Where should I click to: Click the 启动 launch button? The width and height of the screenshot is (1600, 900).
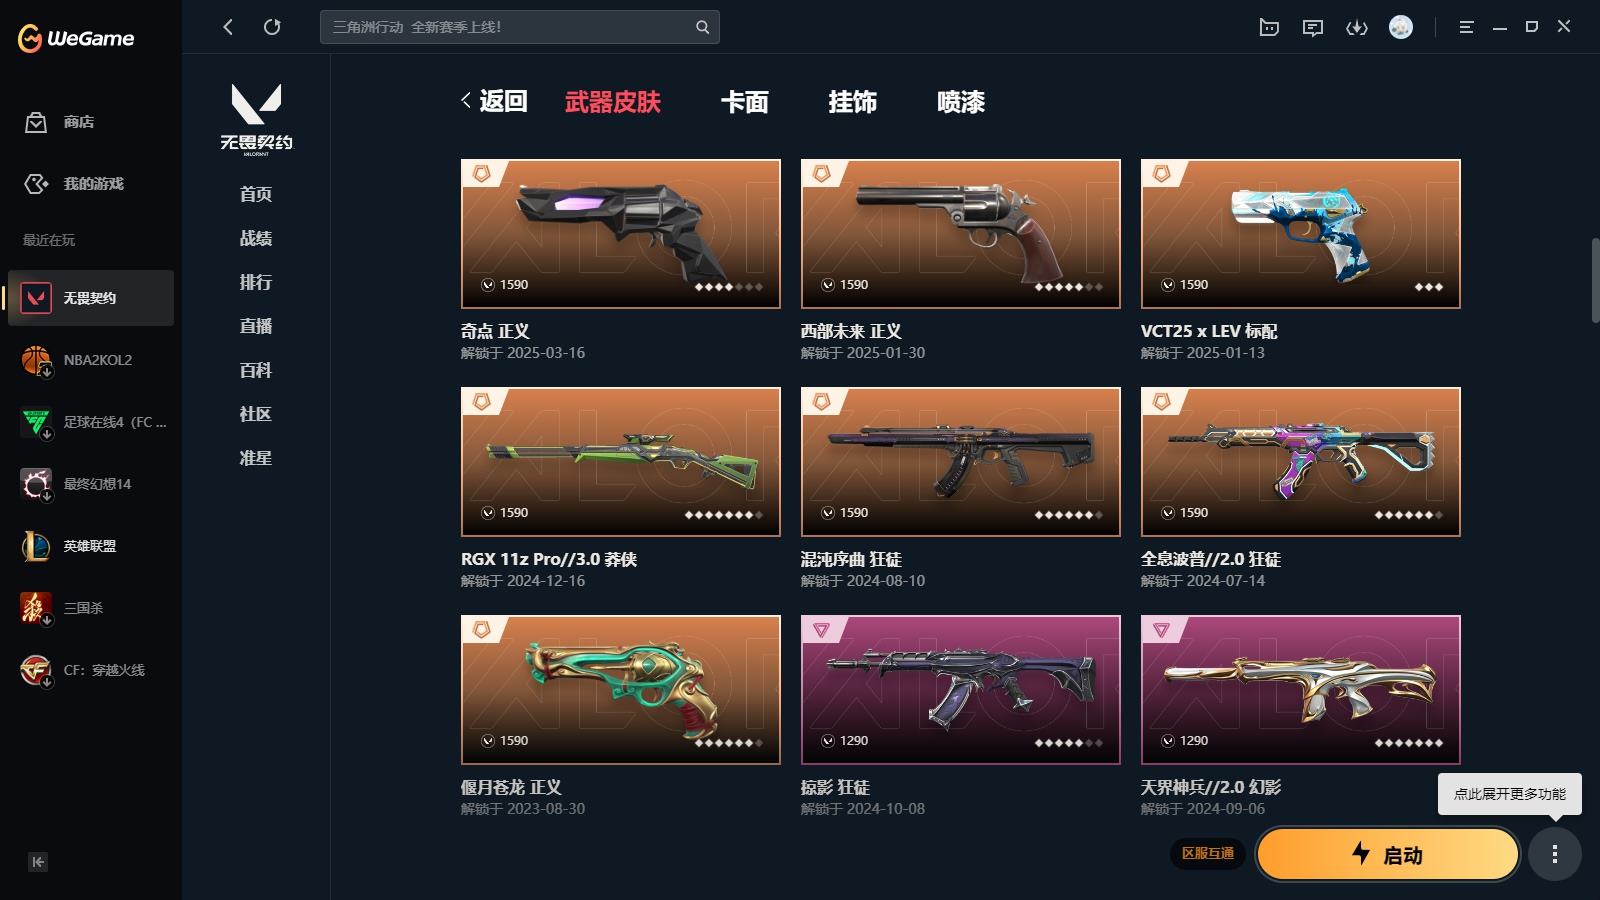[x=1387, y=854]
